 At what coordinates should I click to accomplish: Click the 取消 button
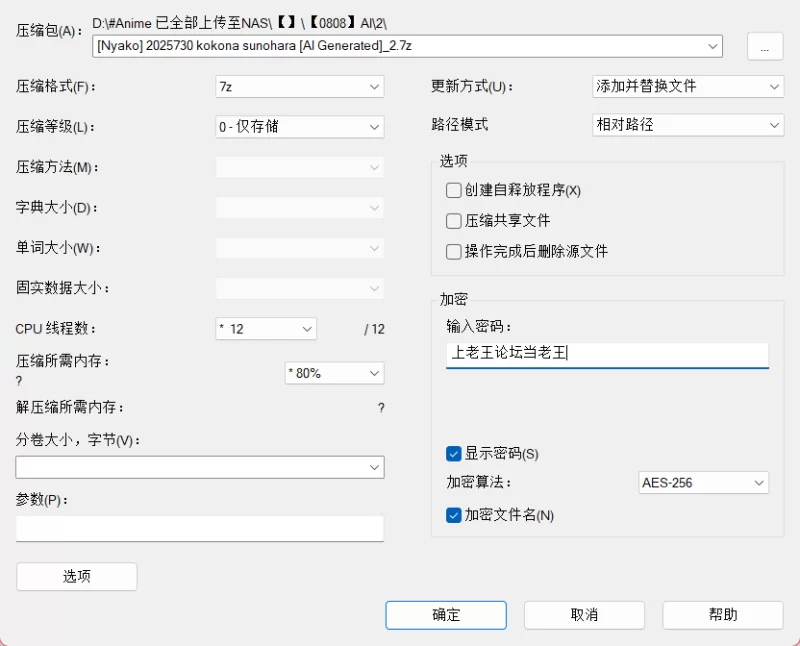pos(584,615)
